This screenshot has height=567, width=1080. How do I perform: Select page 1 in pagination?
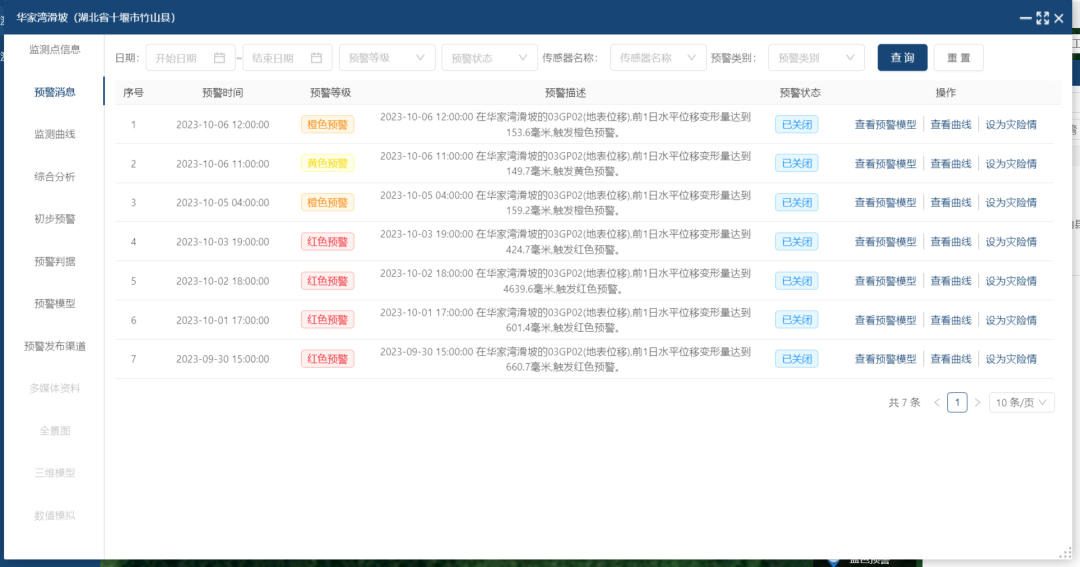click(x=957, y=402)
